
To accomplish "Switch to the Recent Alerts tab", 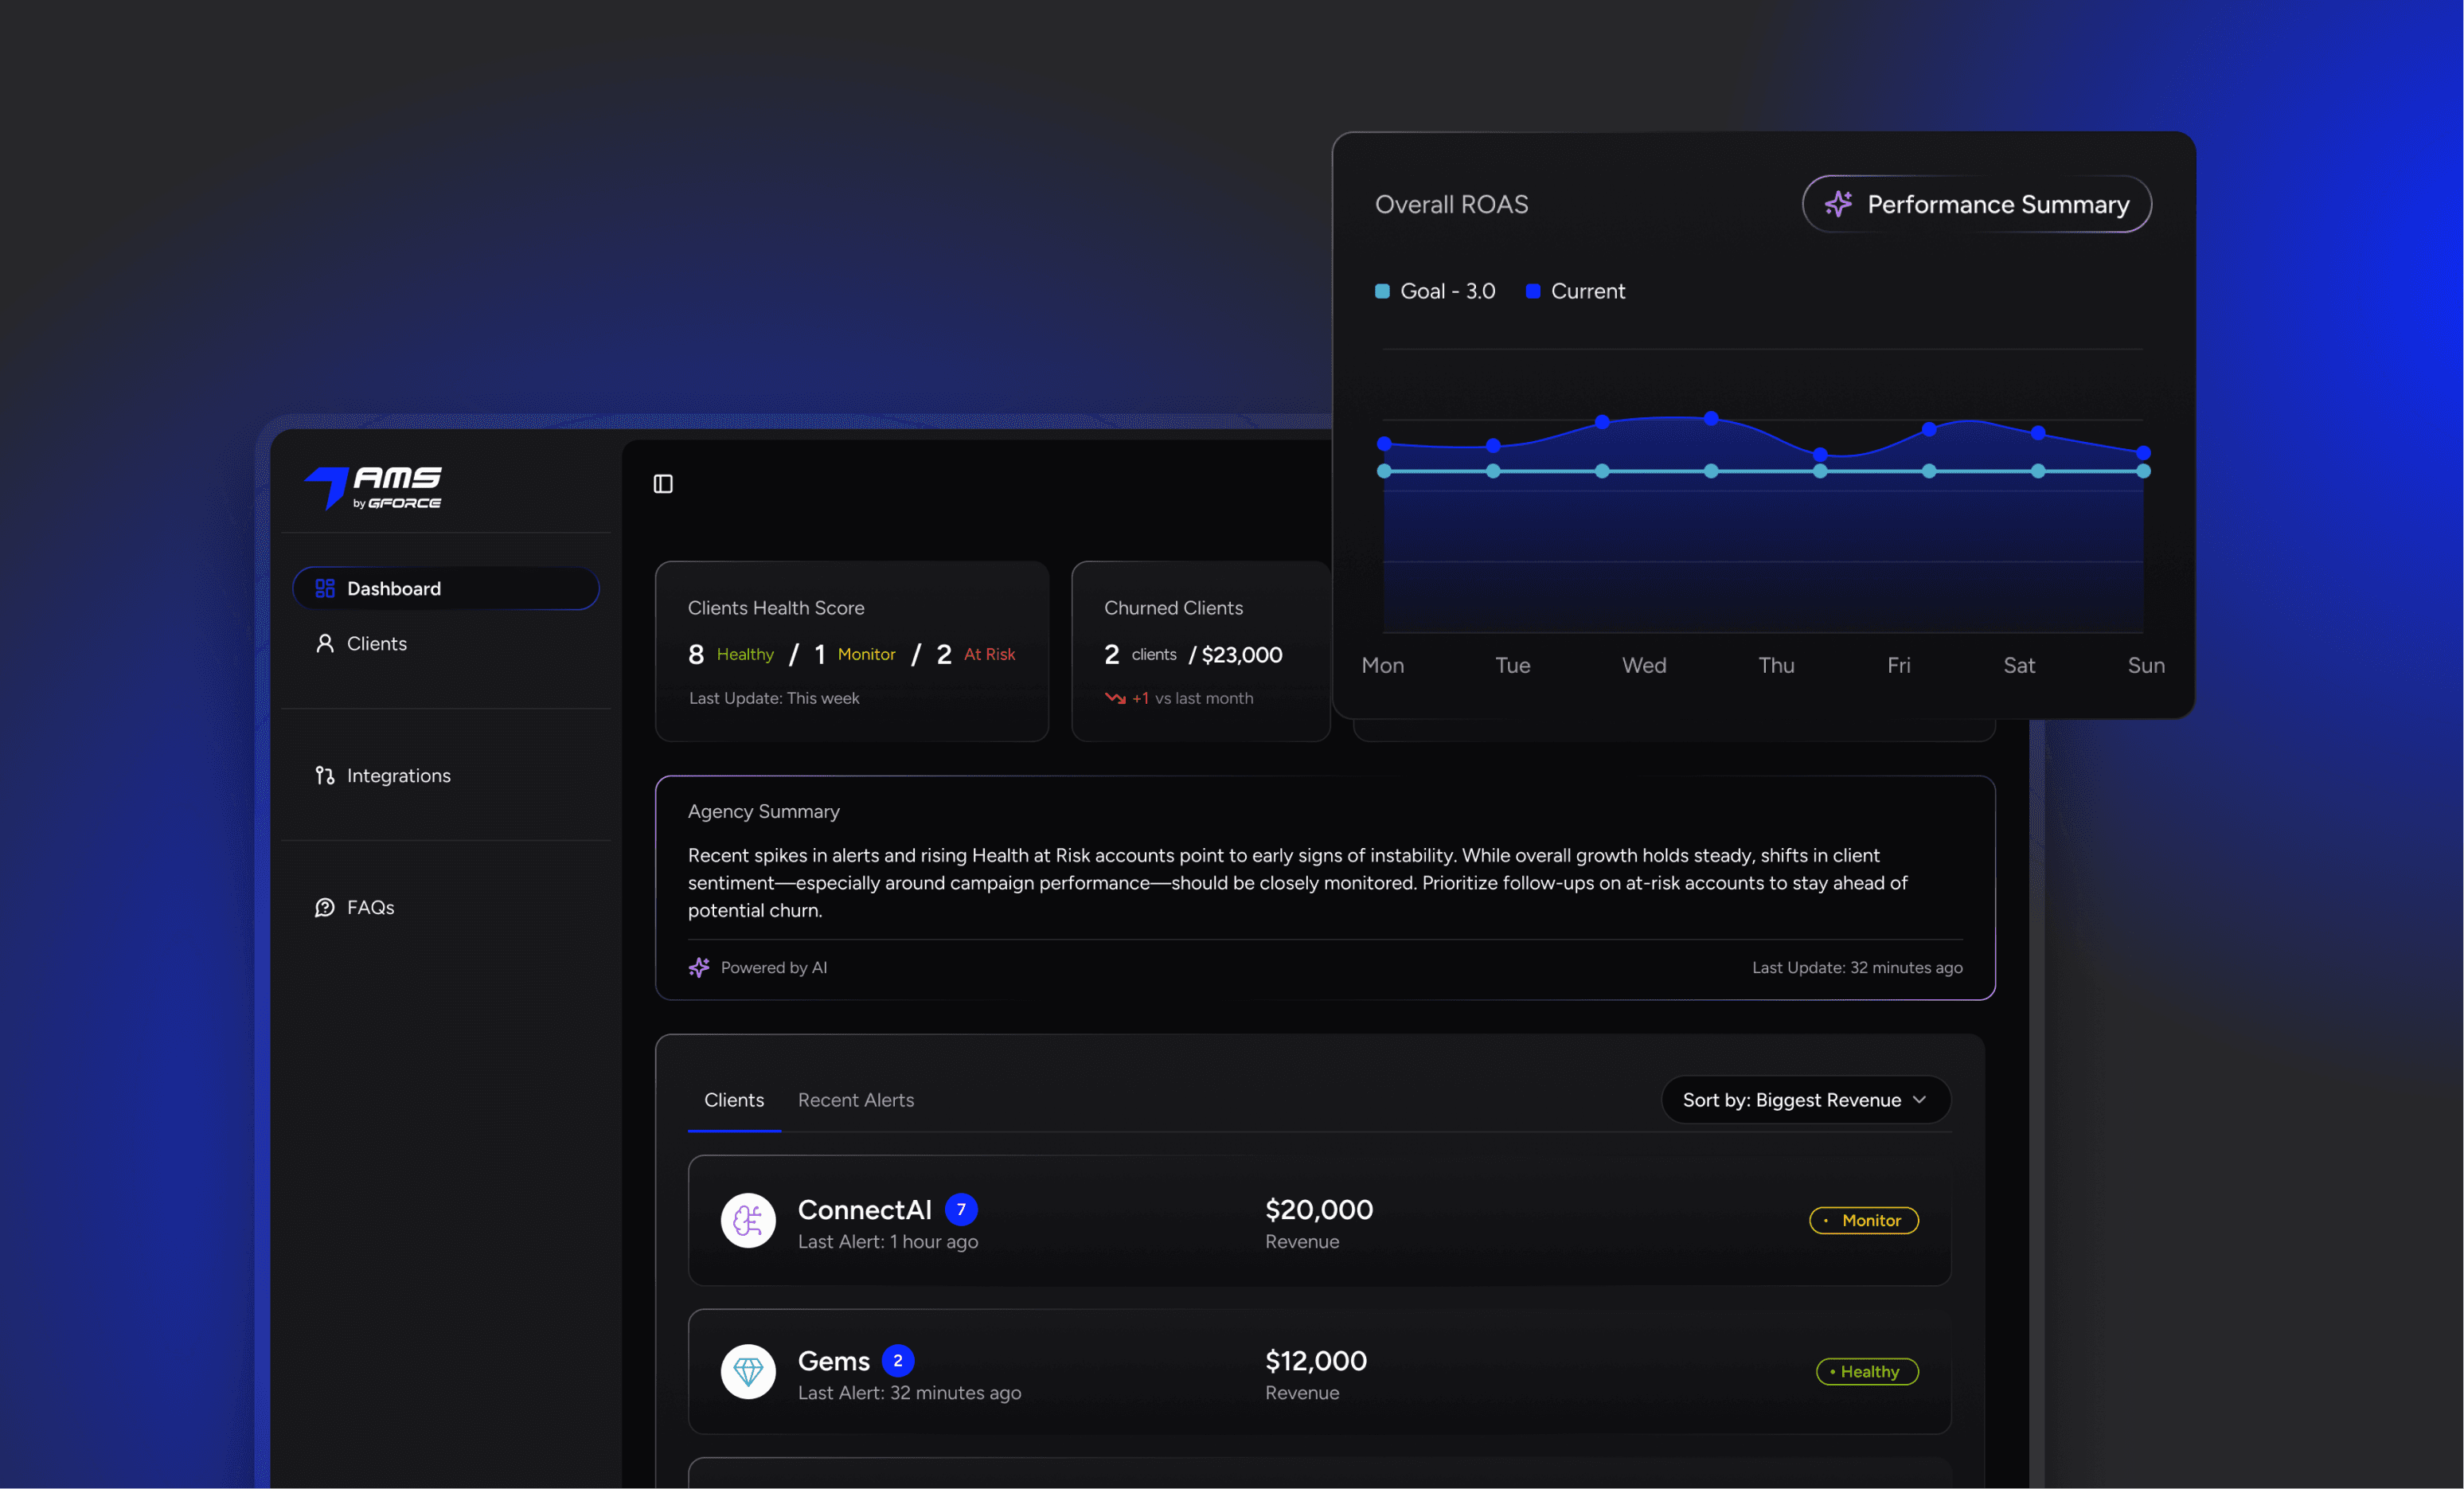I will [856, 1100].
